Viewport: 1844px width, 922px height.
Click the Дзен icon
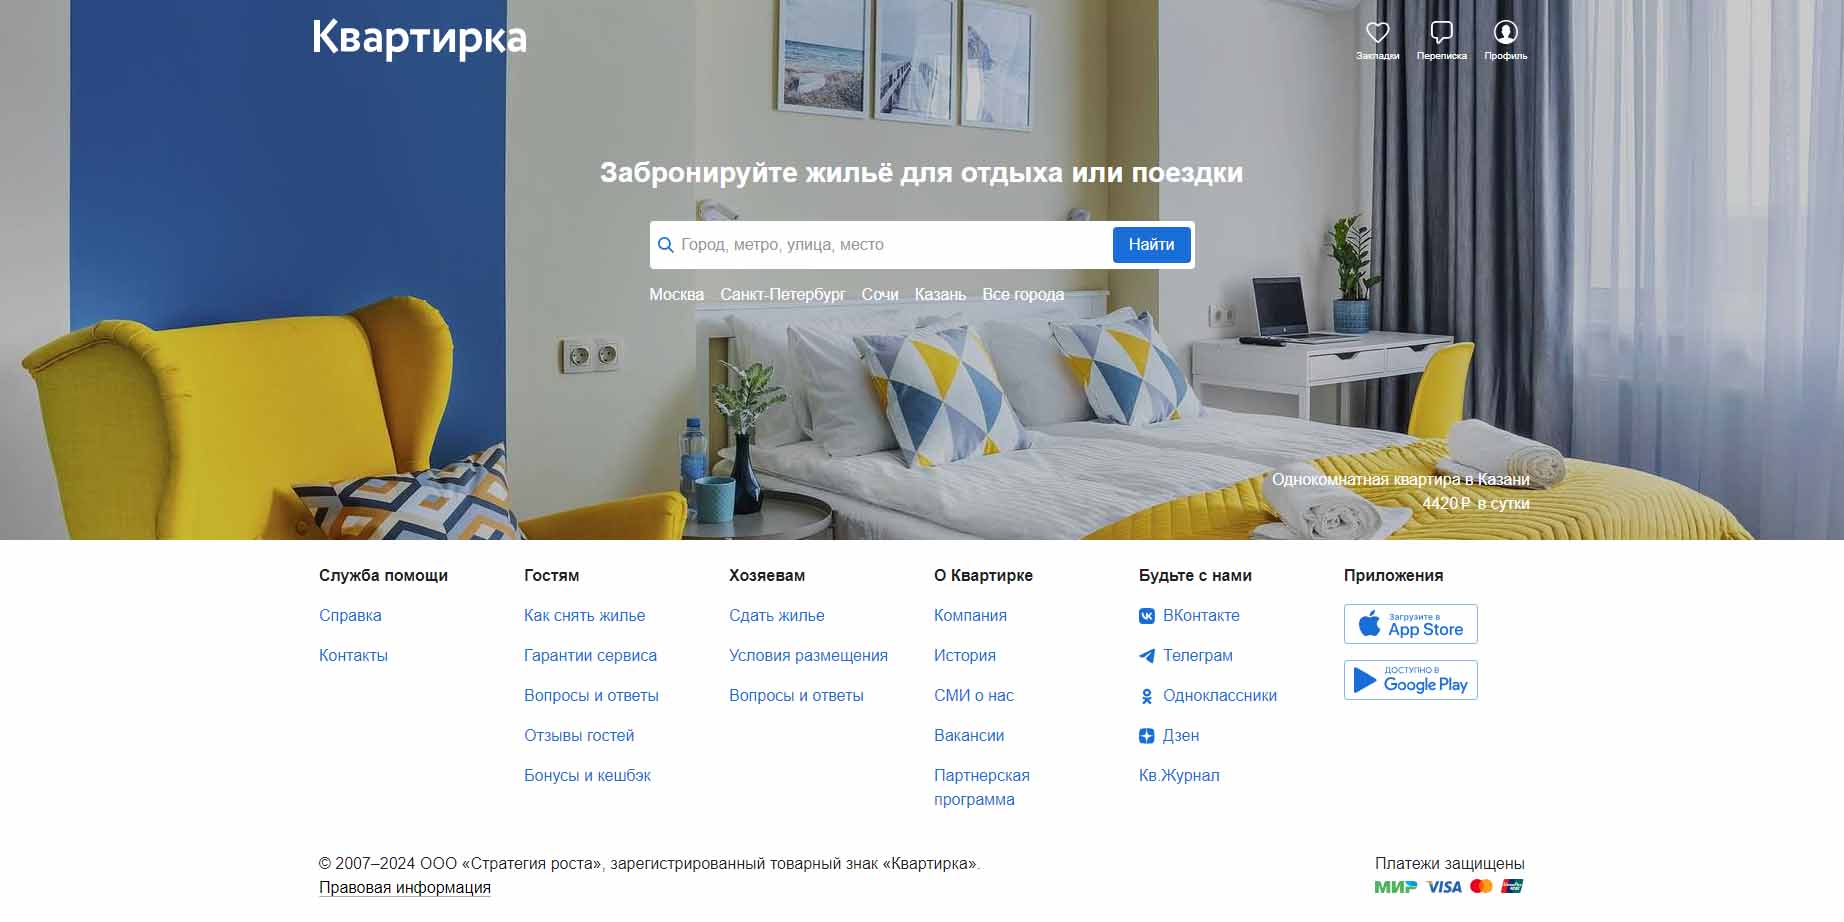pos(1147,736)
